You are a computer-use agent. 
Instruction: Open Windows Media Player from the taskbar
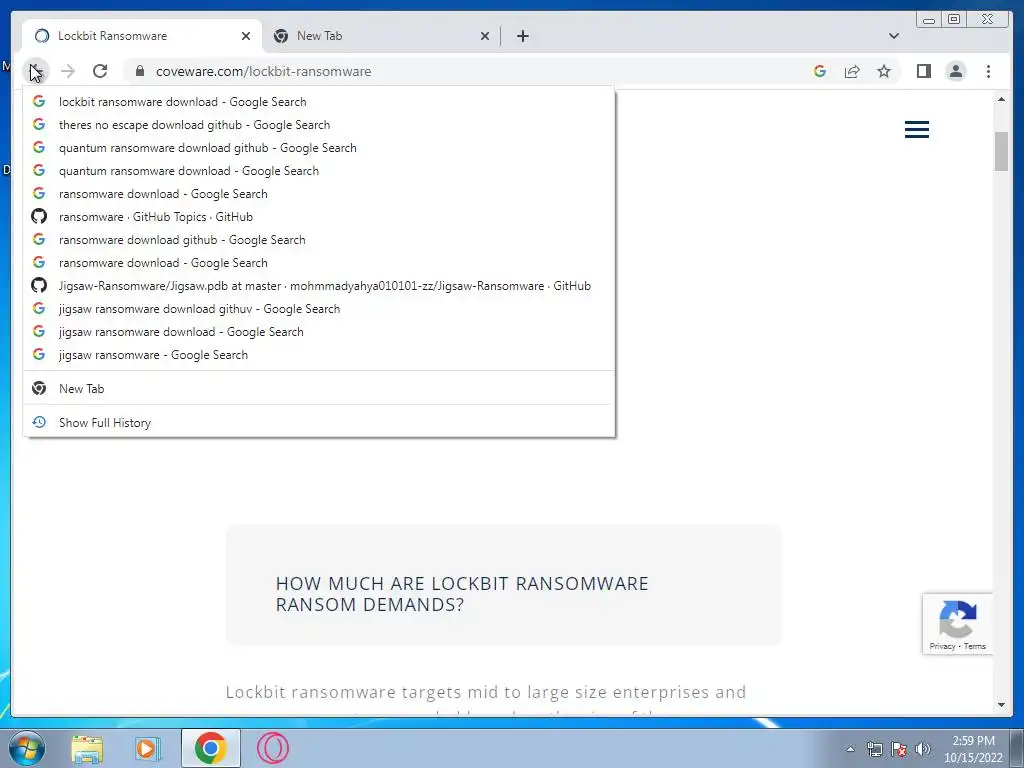click(148, 748)
